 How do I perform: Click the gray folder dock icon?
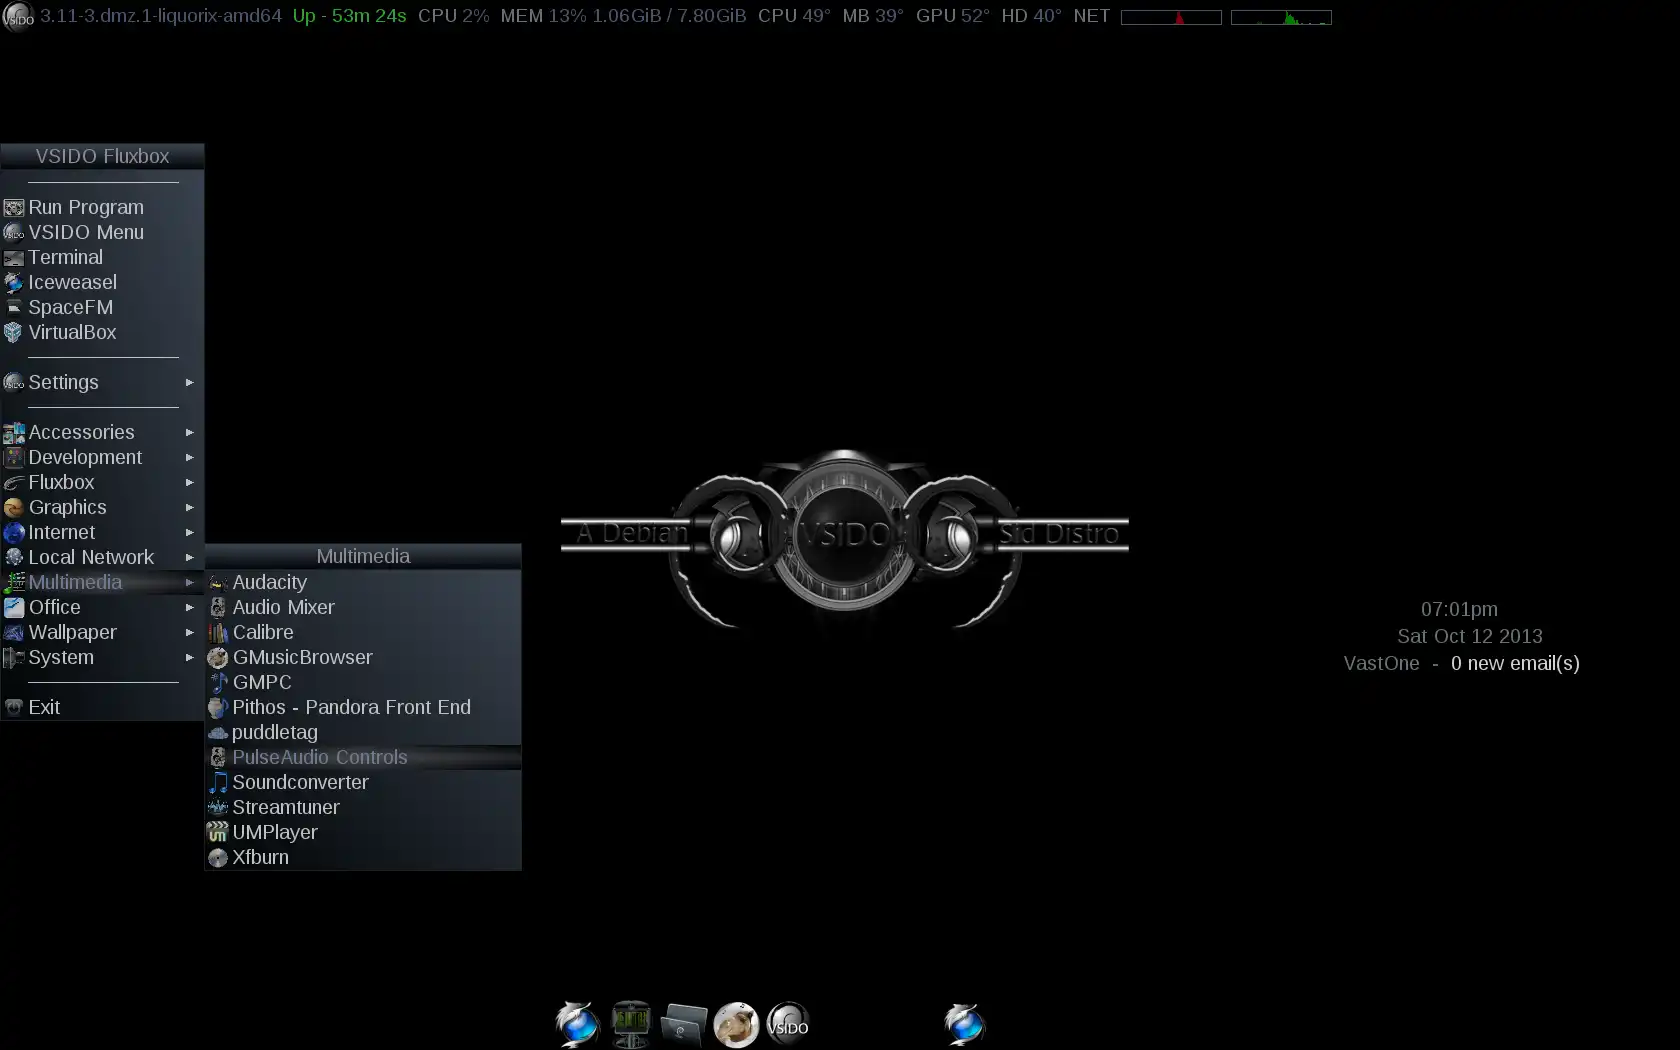pyautogui.click(x=684, y=1025)
